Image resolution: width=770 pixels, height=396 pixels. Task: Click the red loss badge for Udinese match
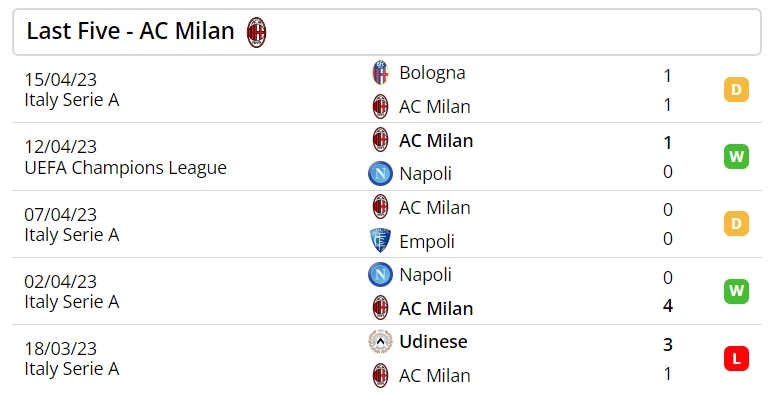736,358
